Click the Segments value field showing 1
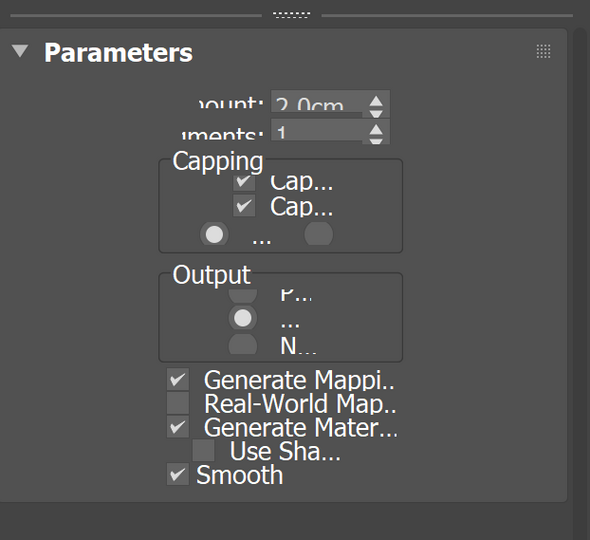 (316, 130)
